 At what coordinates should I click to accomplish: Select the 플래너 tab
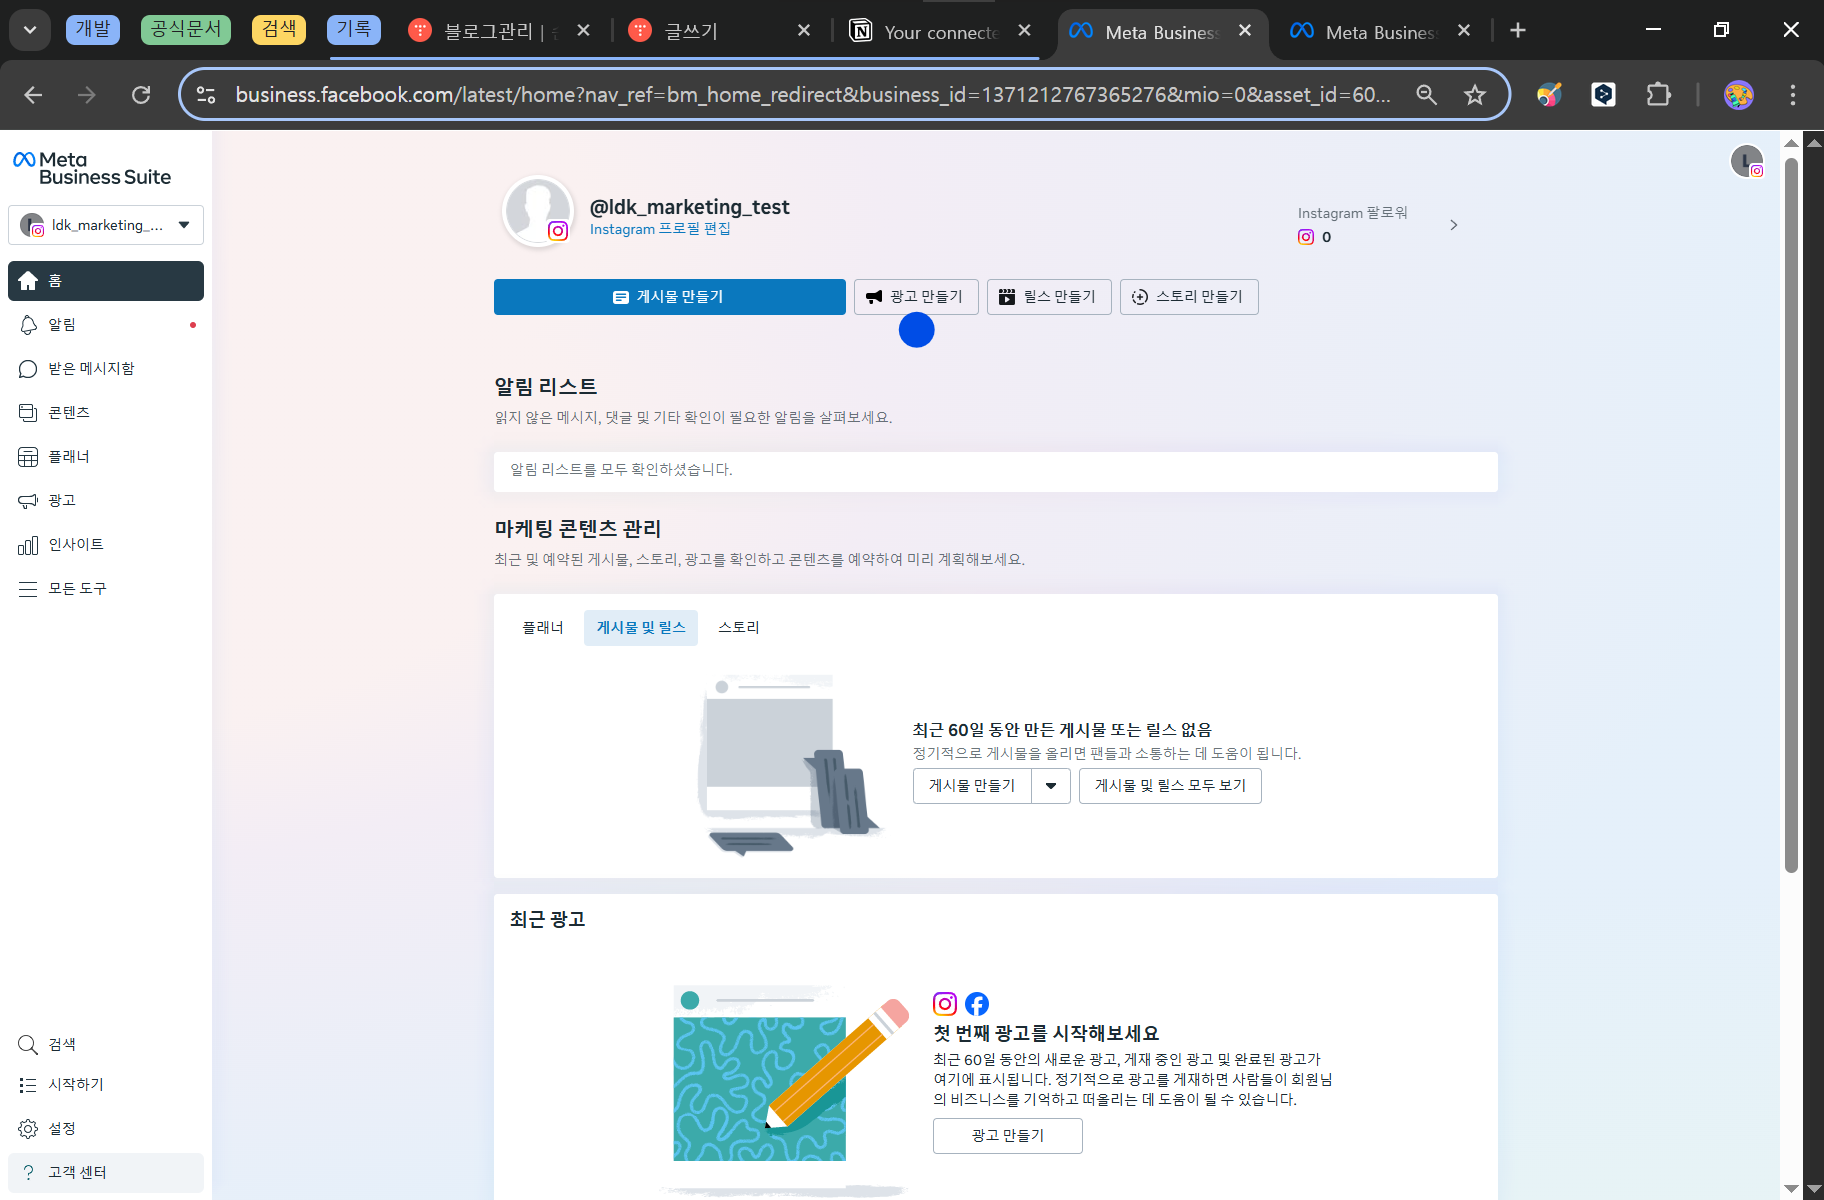click(543, 628)
